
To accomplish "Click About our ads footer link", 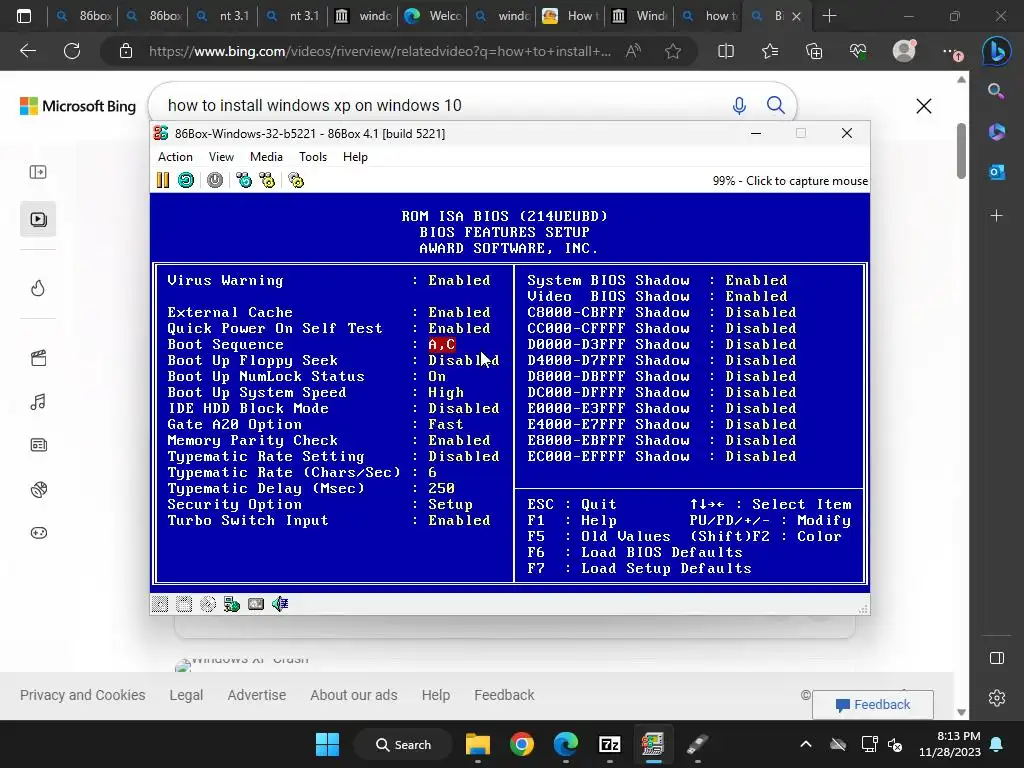I will pyautogui.click(x=353, y=695).
